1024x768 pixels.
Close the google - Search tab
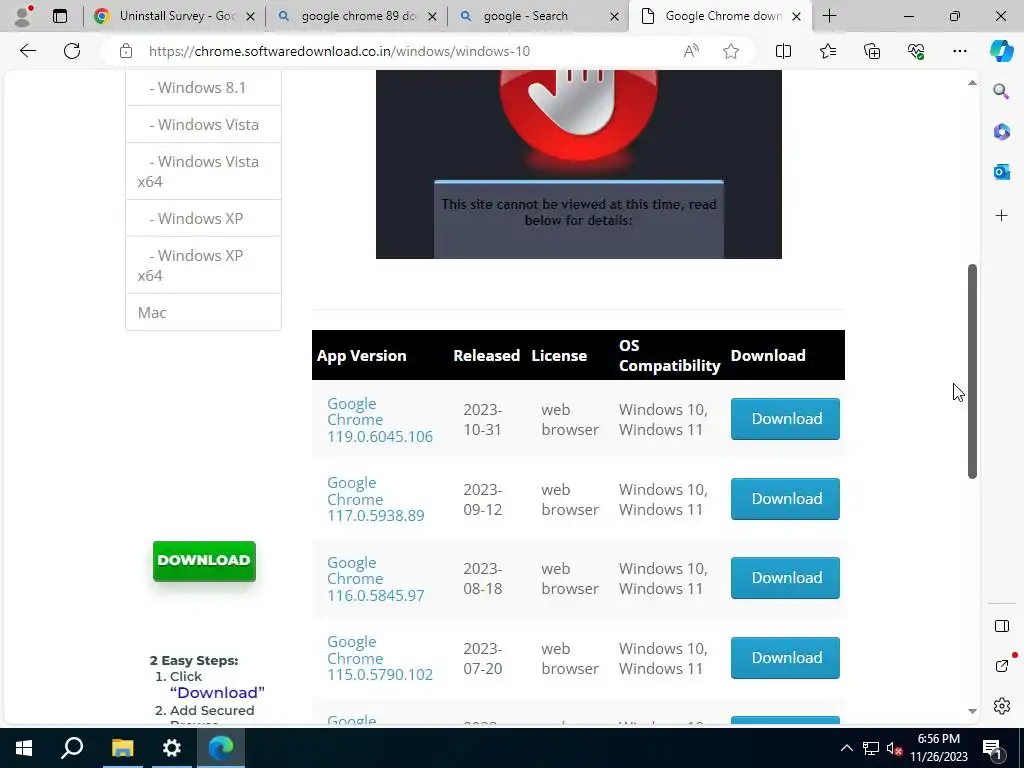(x=614, y=17)
